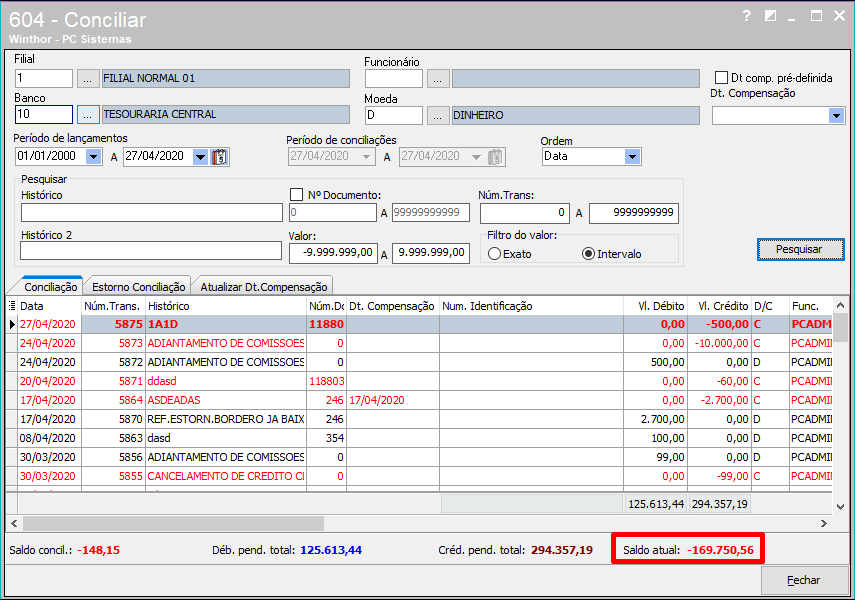Focus the Núm.Trans starting value field
Viewport: 855px width, 600px height.
click(525, 213)
